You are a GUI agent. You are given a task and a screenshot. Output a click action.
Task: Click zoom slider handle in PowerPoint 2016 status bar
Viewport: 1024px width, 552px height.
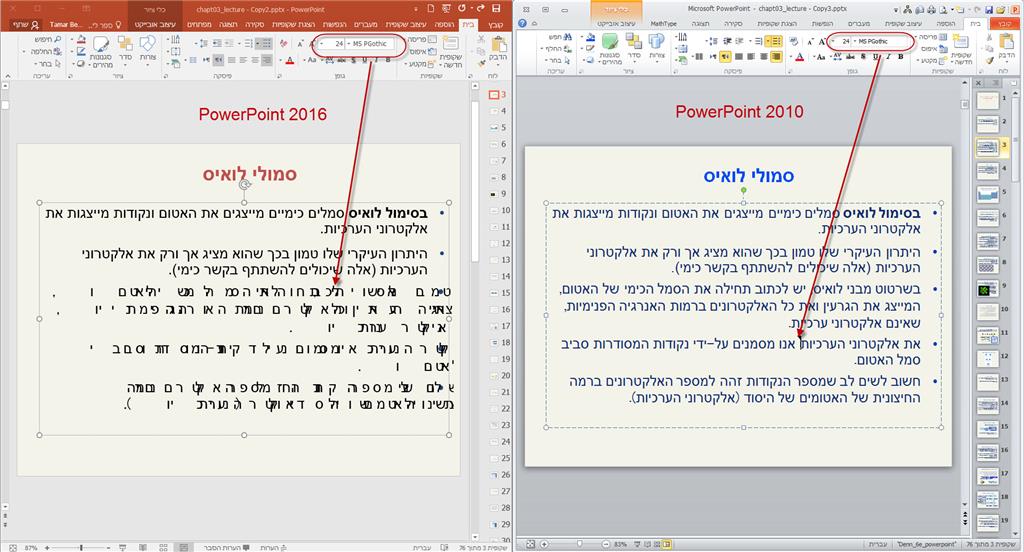coord(81,547)
